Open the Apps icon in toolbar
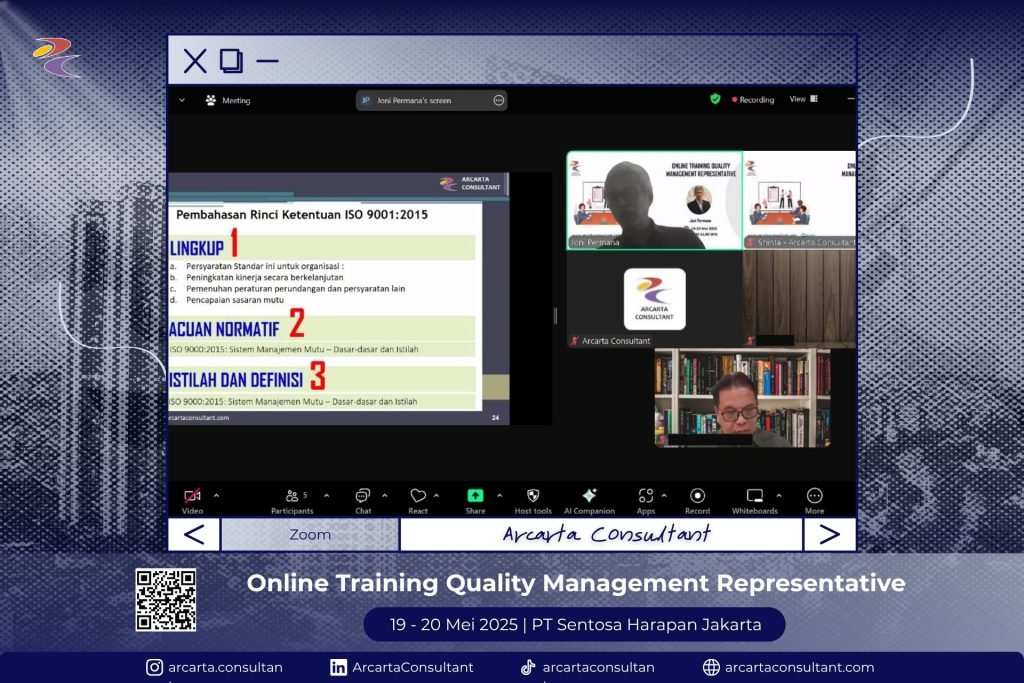This screenshot has width=1024, height=683. coord(645,496)
